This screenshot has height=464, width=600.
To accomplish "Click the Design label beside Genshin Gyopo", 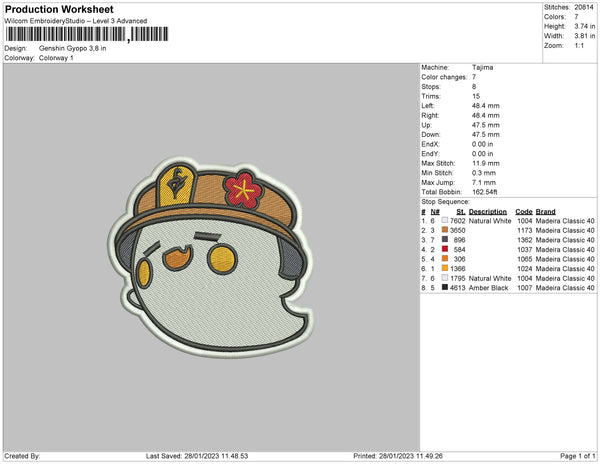I will (x=16, y=48).
